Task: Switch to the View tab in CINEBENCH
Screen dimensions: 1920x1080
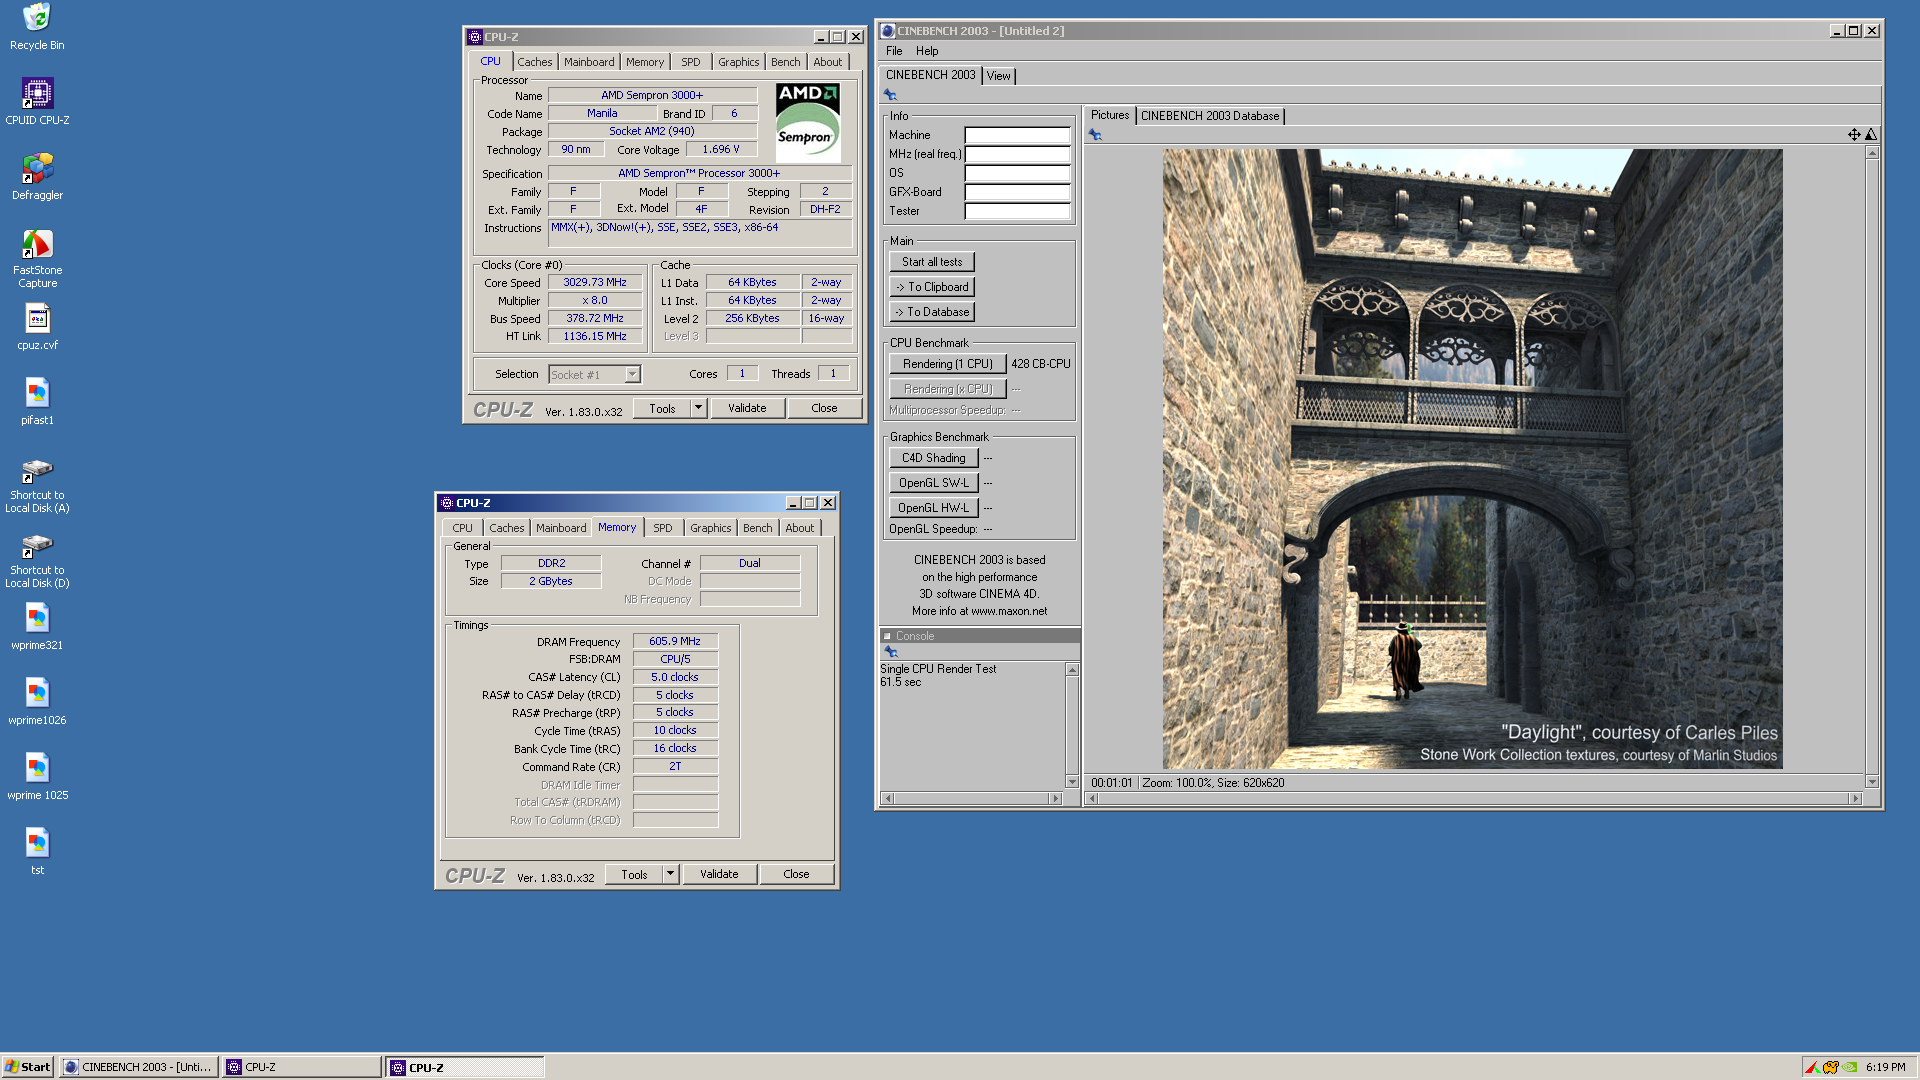Action: point(998,76)
